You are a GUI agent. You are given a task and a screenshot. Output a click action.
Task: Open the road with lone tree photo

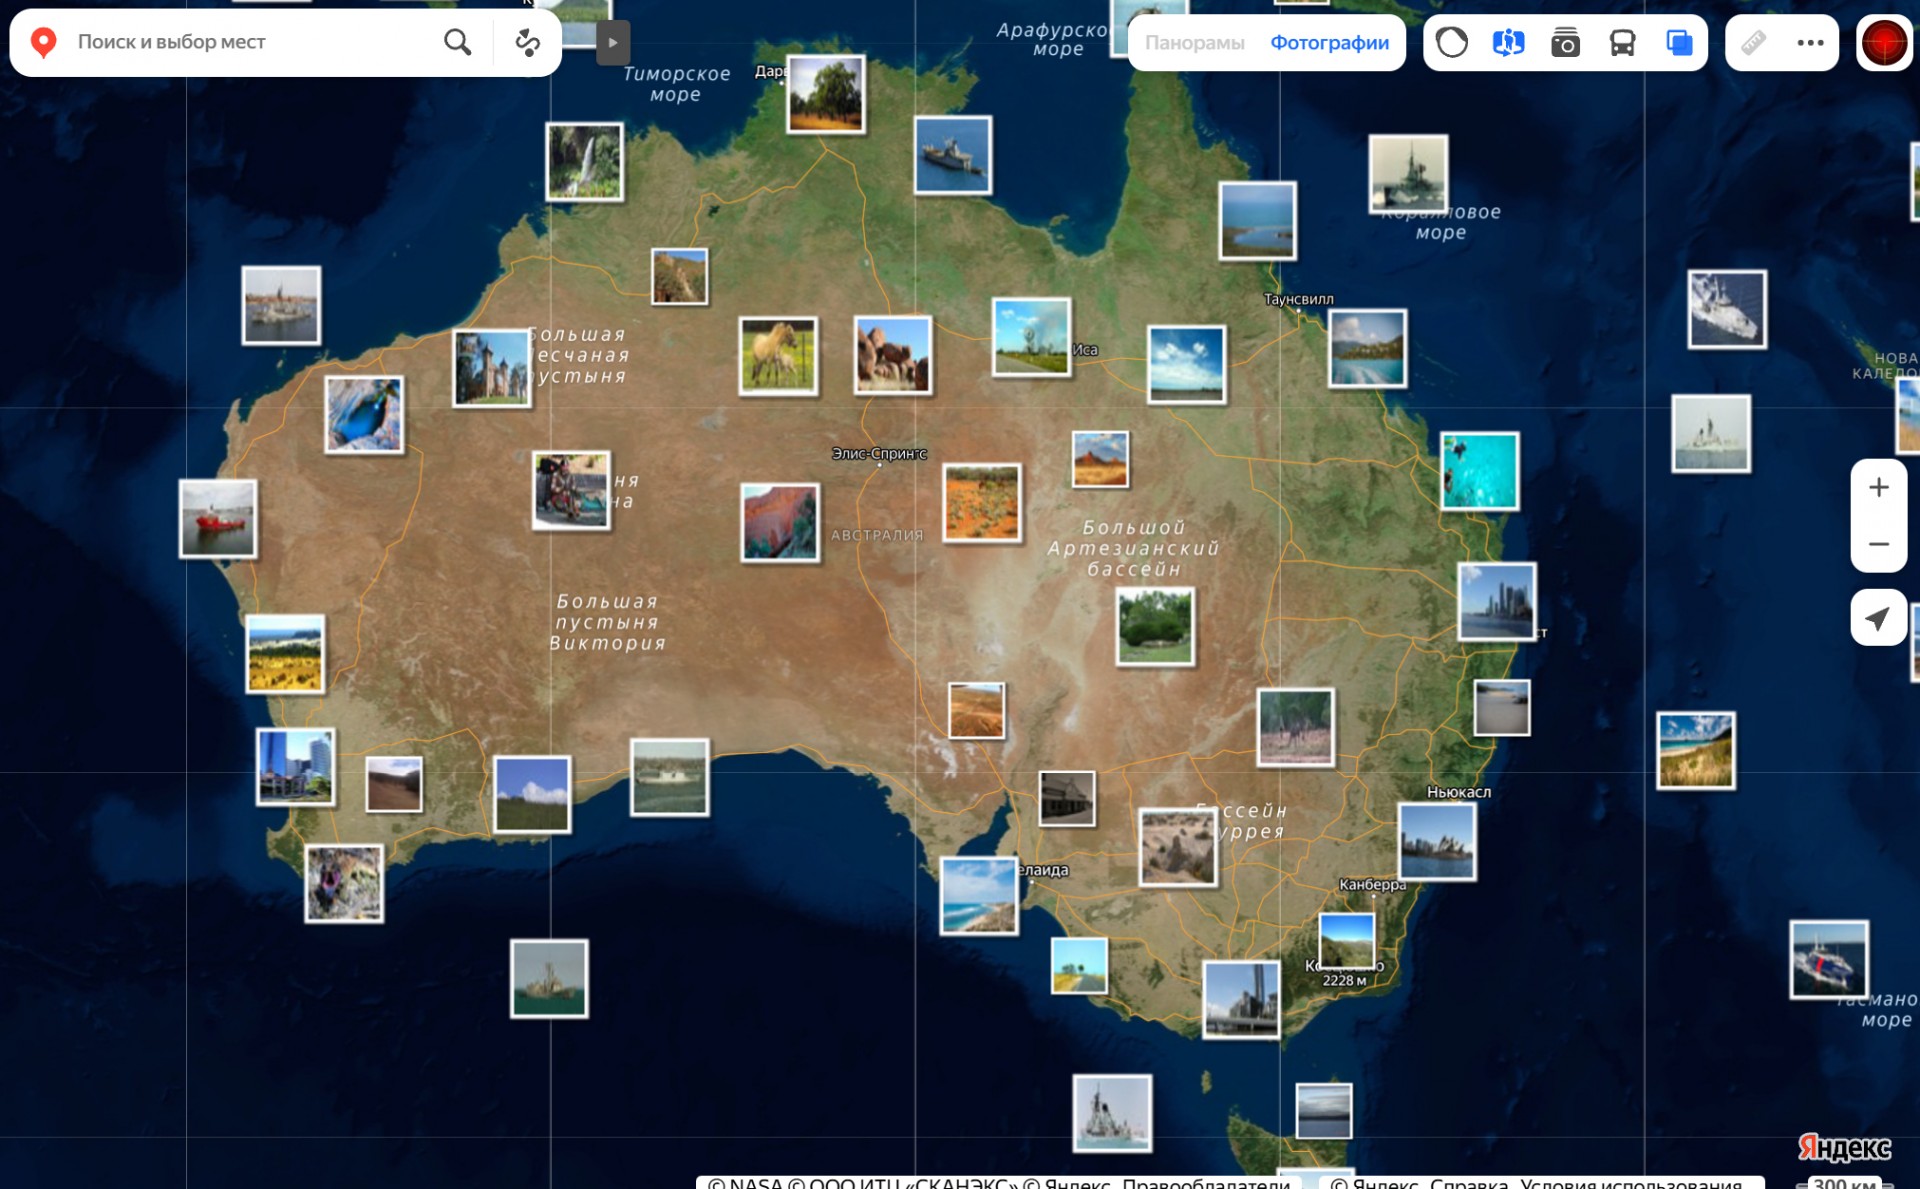(x=1079, y=965)
